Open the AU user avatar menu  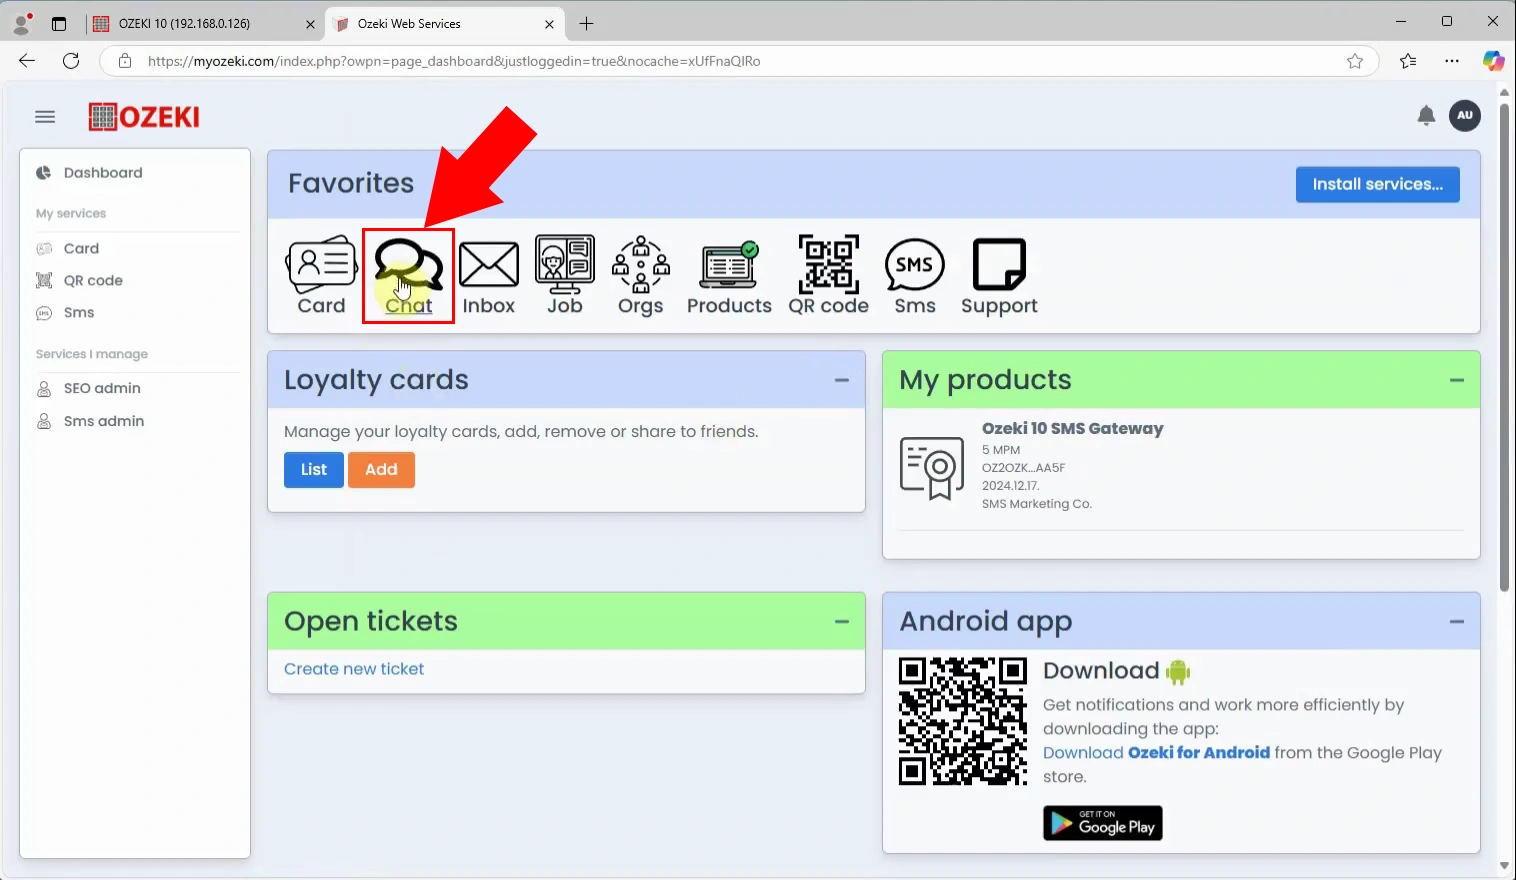point(1465,115)
